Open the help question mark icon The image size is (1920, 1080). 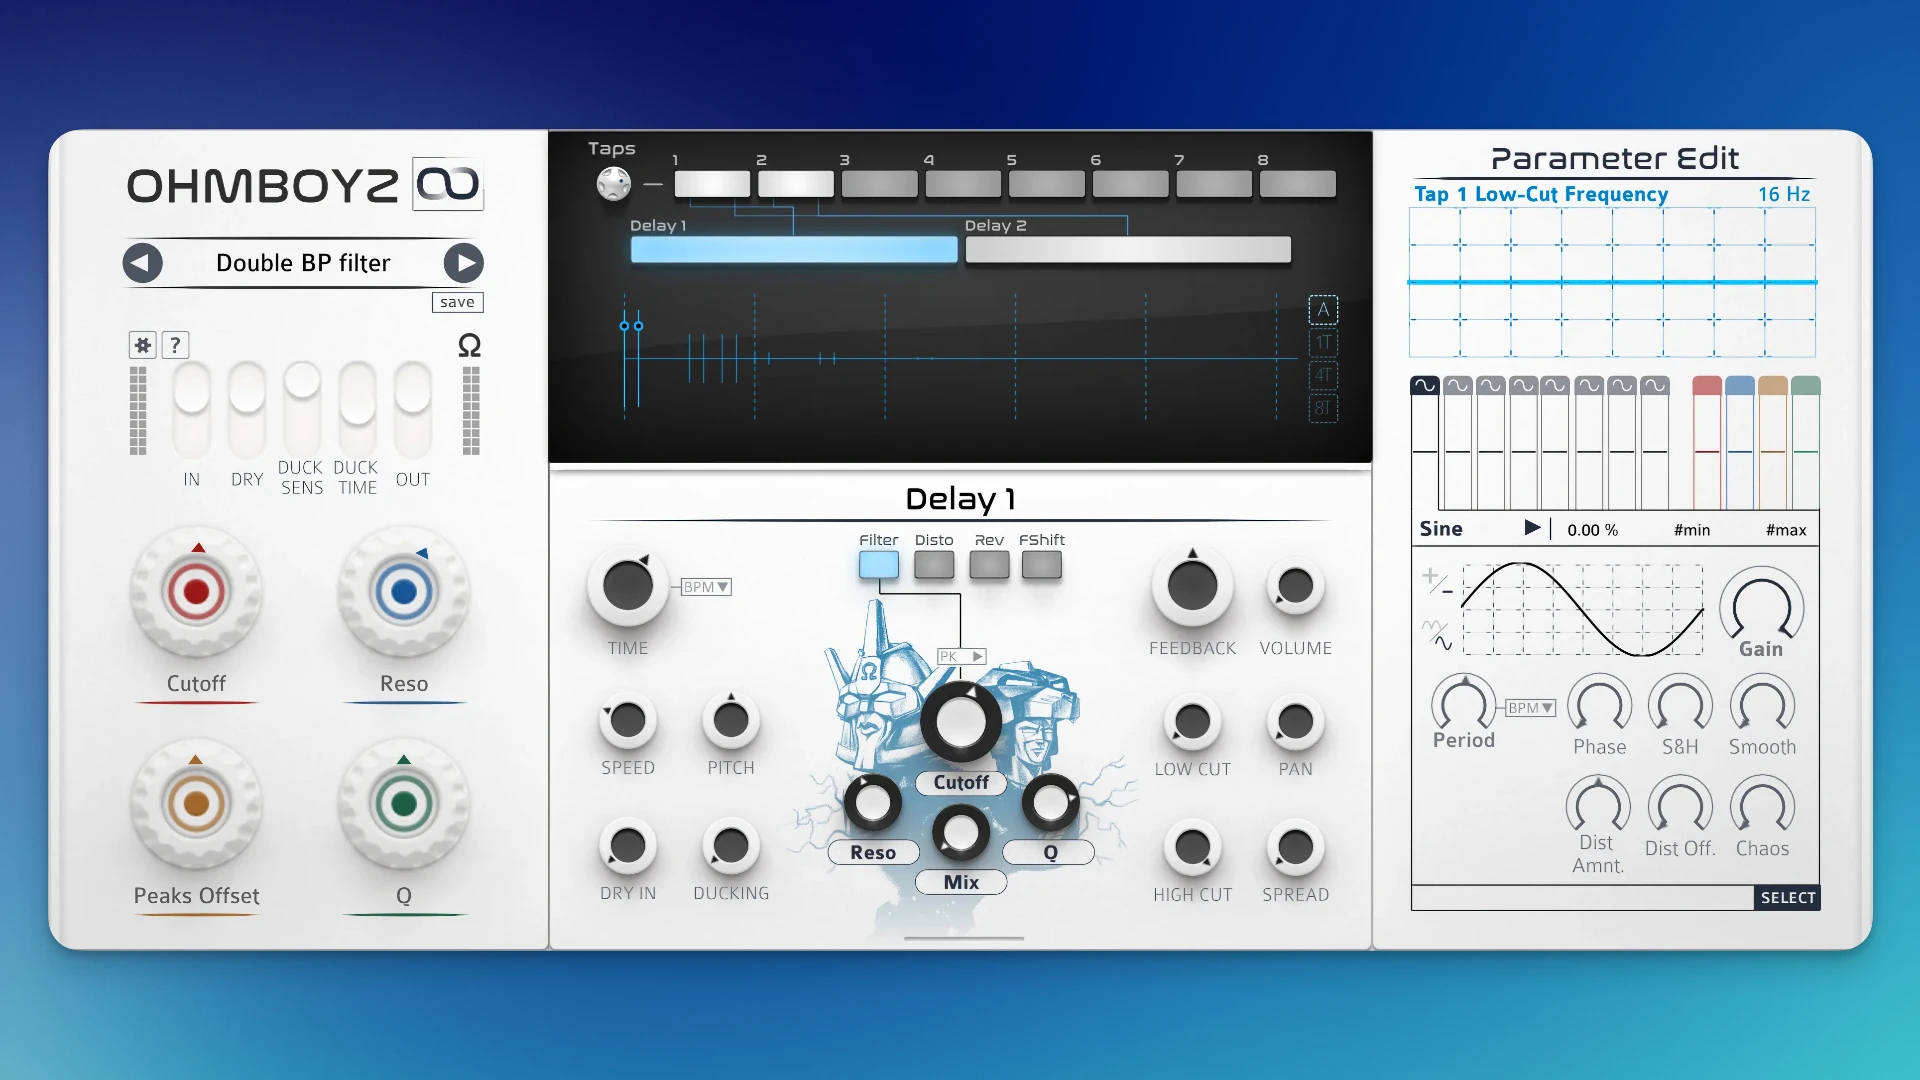click(175, 345)
